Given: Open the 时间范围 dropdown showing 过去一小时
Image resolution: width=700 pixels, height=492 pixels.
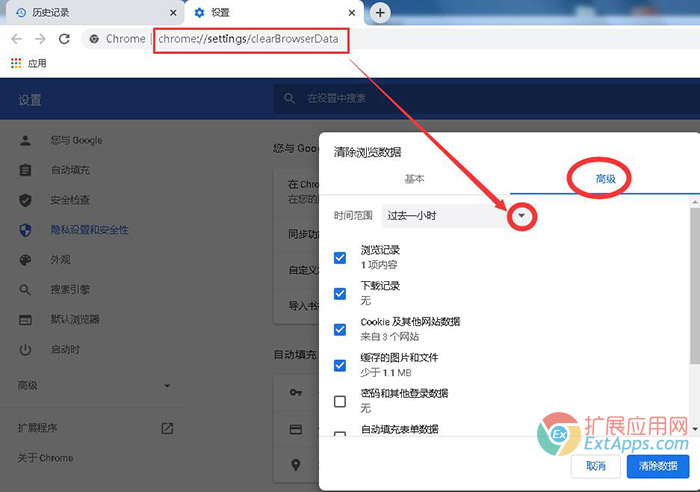Looking at the screenshot, I should coord(455,216).
